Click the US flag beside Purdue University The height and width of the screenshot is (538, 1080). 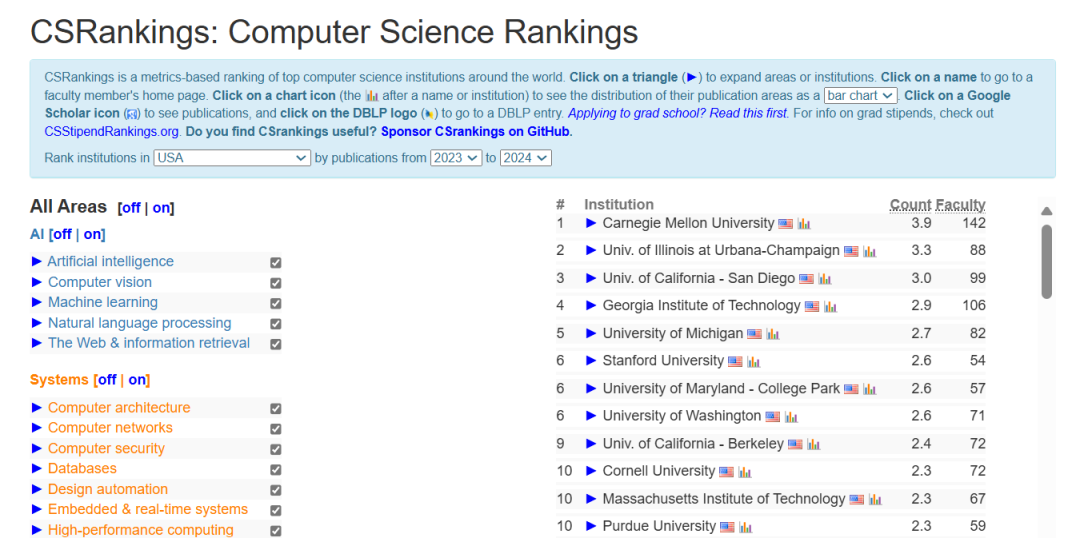pyautogui.click(x=727, y=527)
